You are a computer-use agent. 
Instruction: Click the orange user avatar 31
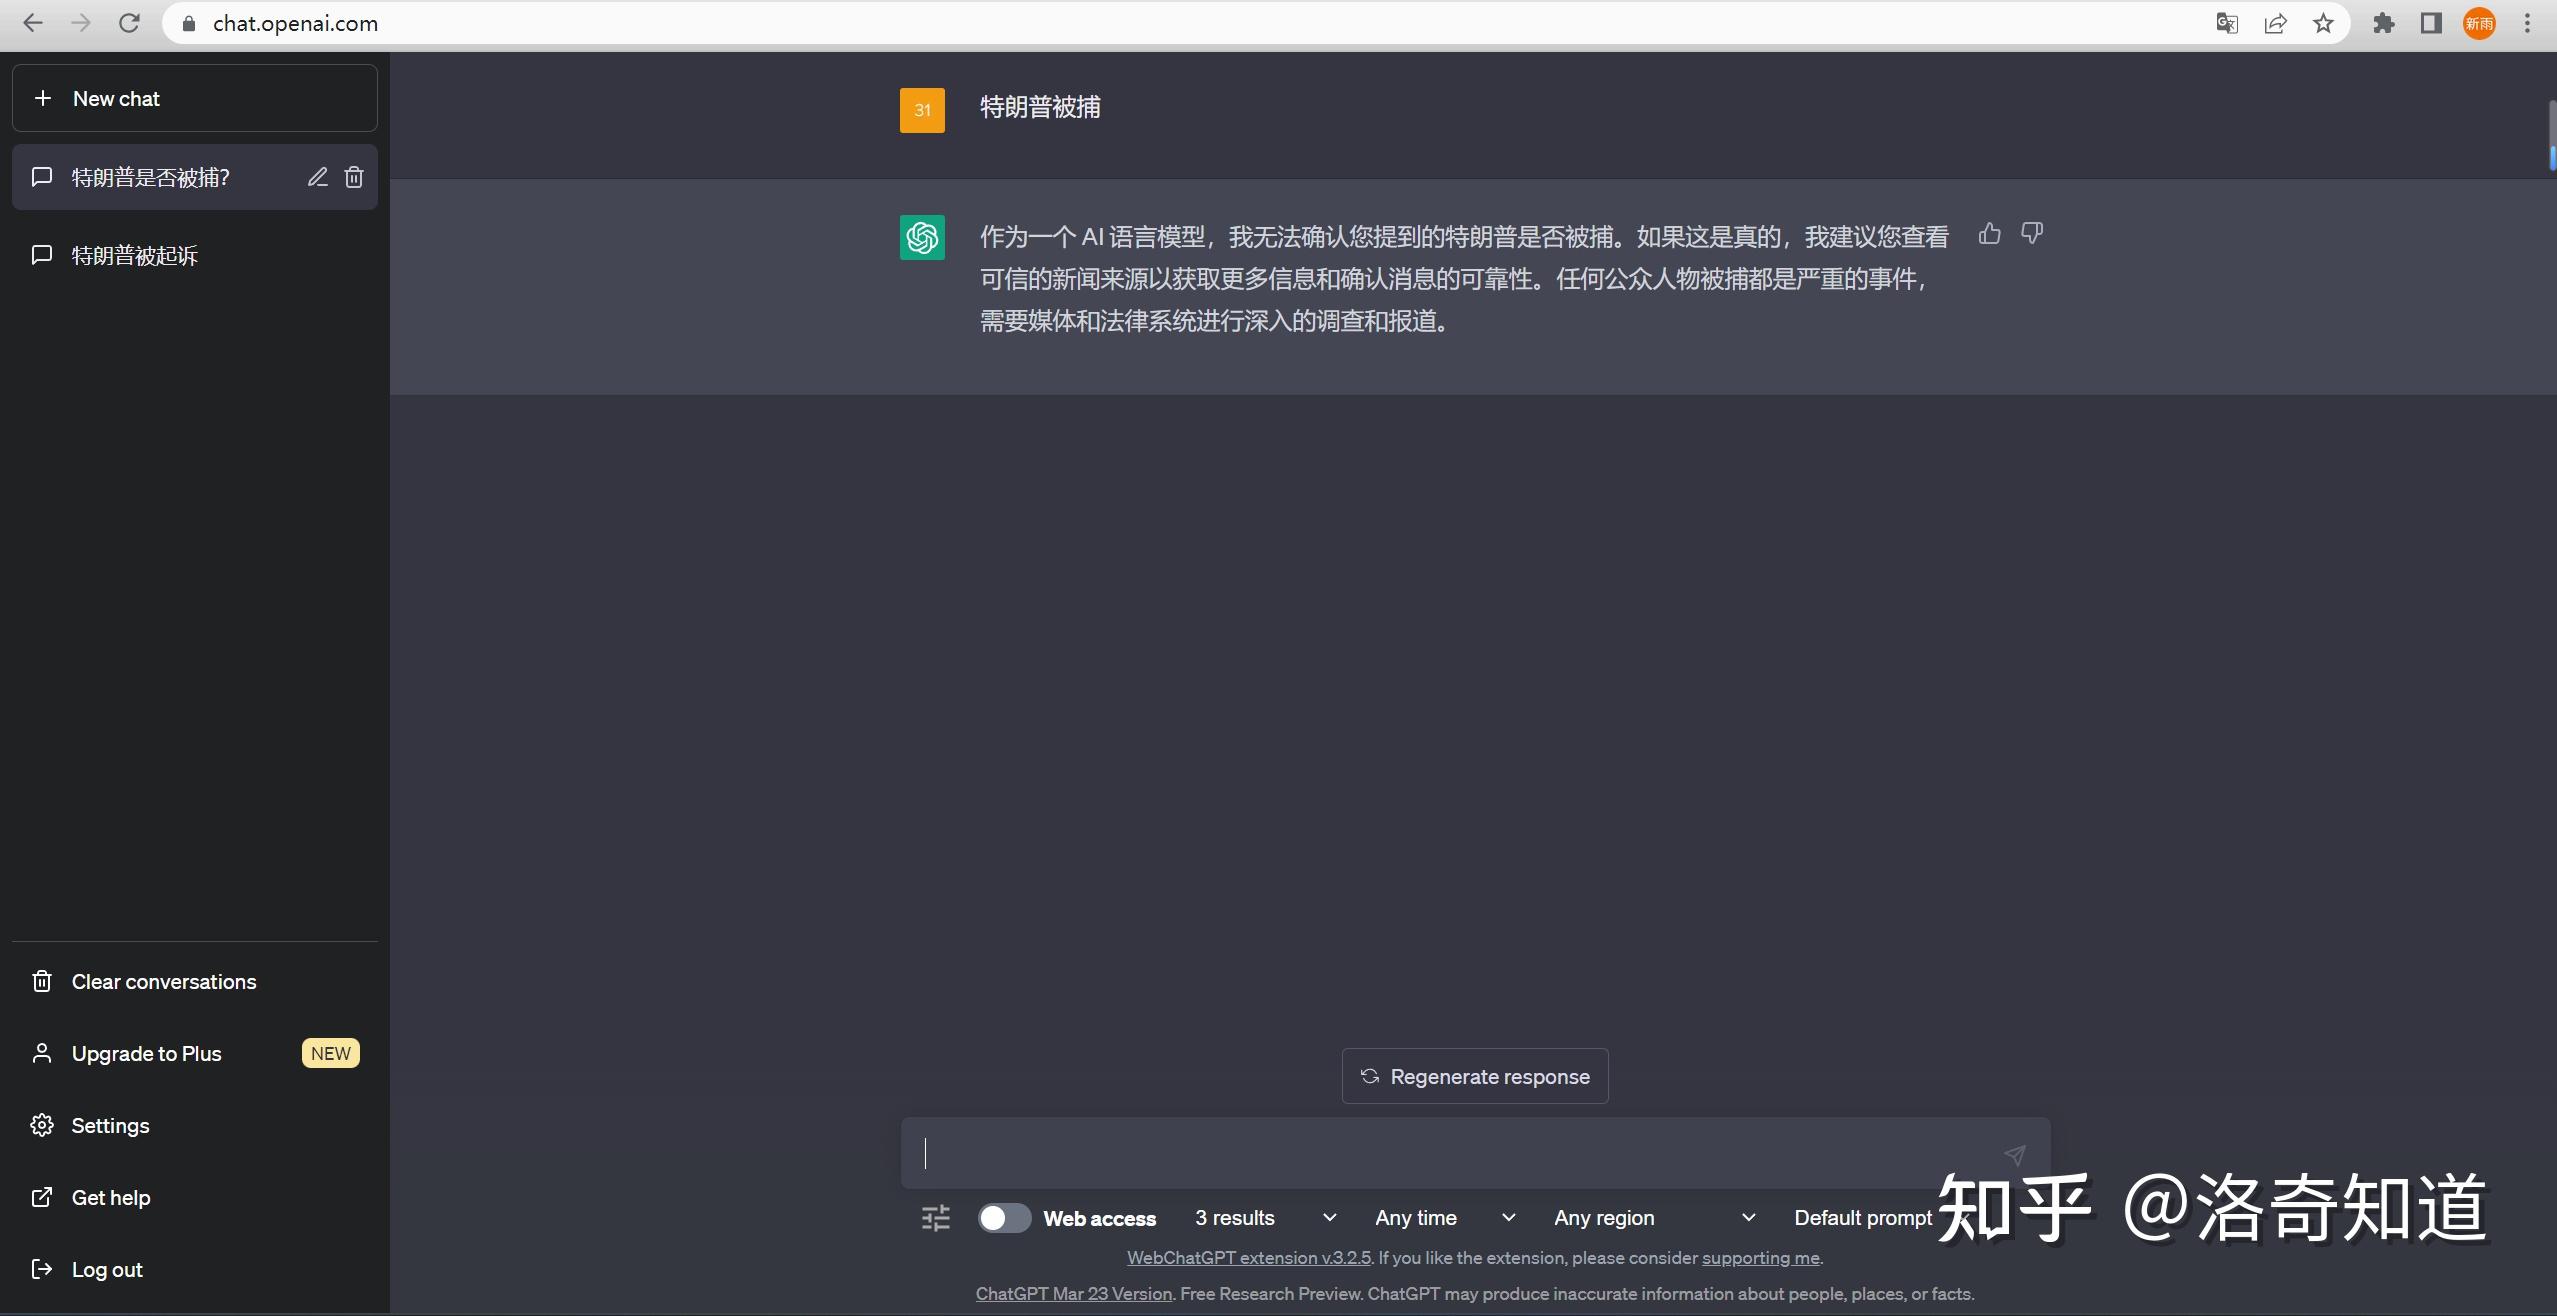(x=922, y=110)
